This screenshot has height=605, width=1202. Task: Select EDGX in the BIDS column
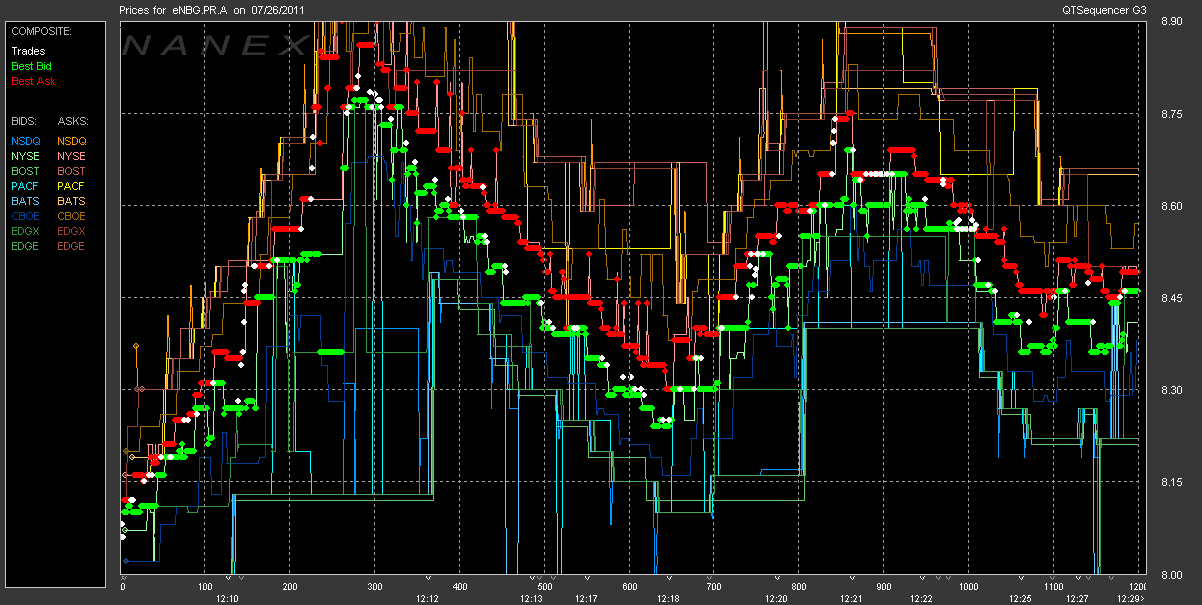pyautogui.click(x=25, y=231)
